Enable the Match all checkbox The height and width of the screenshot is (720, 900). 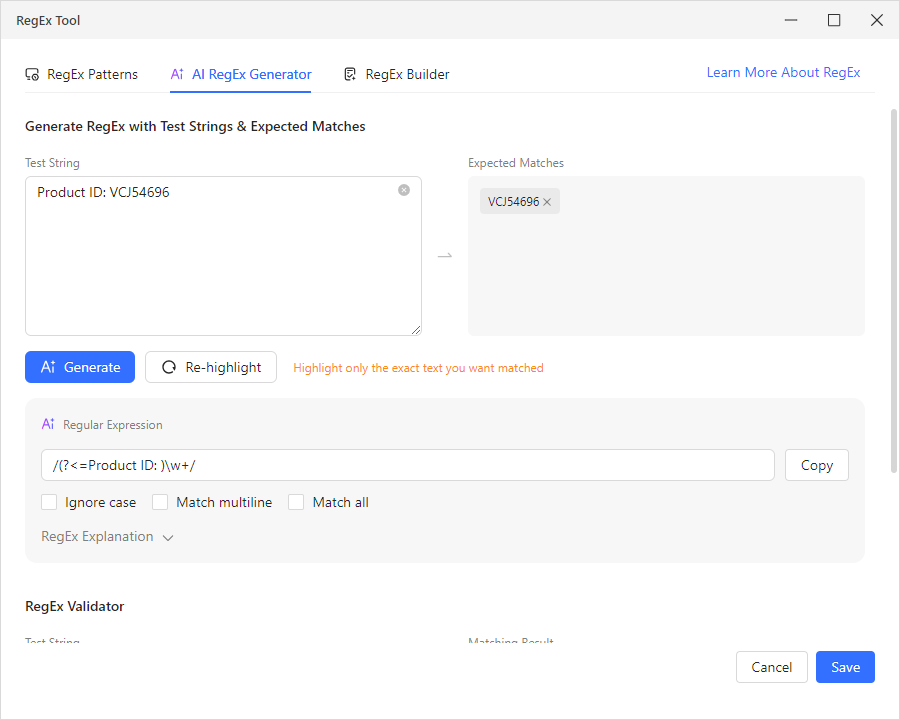296,501
